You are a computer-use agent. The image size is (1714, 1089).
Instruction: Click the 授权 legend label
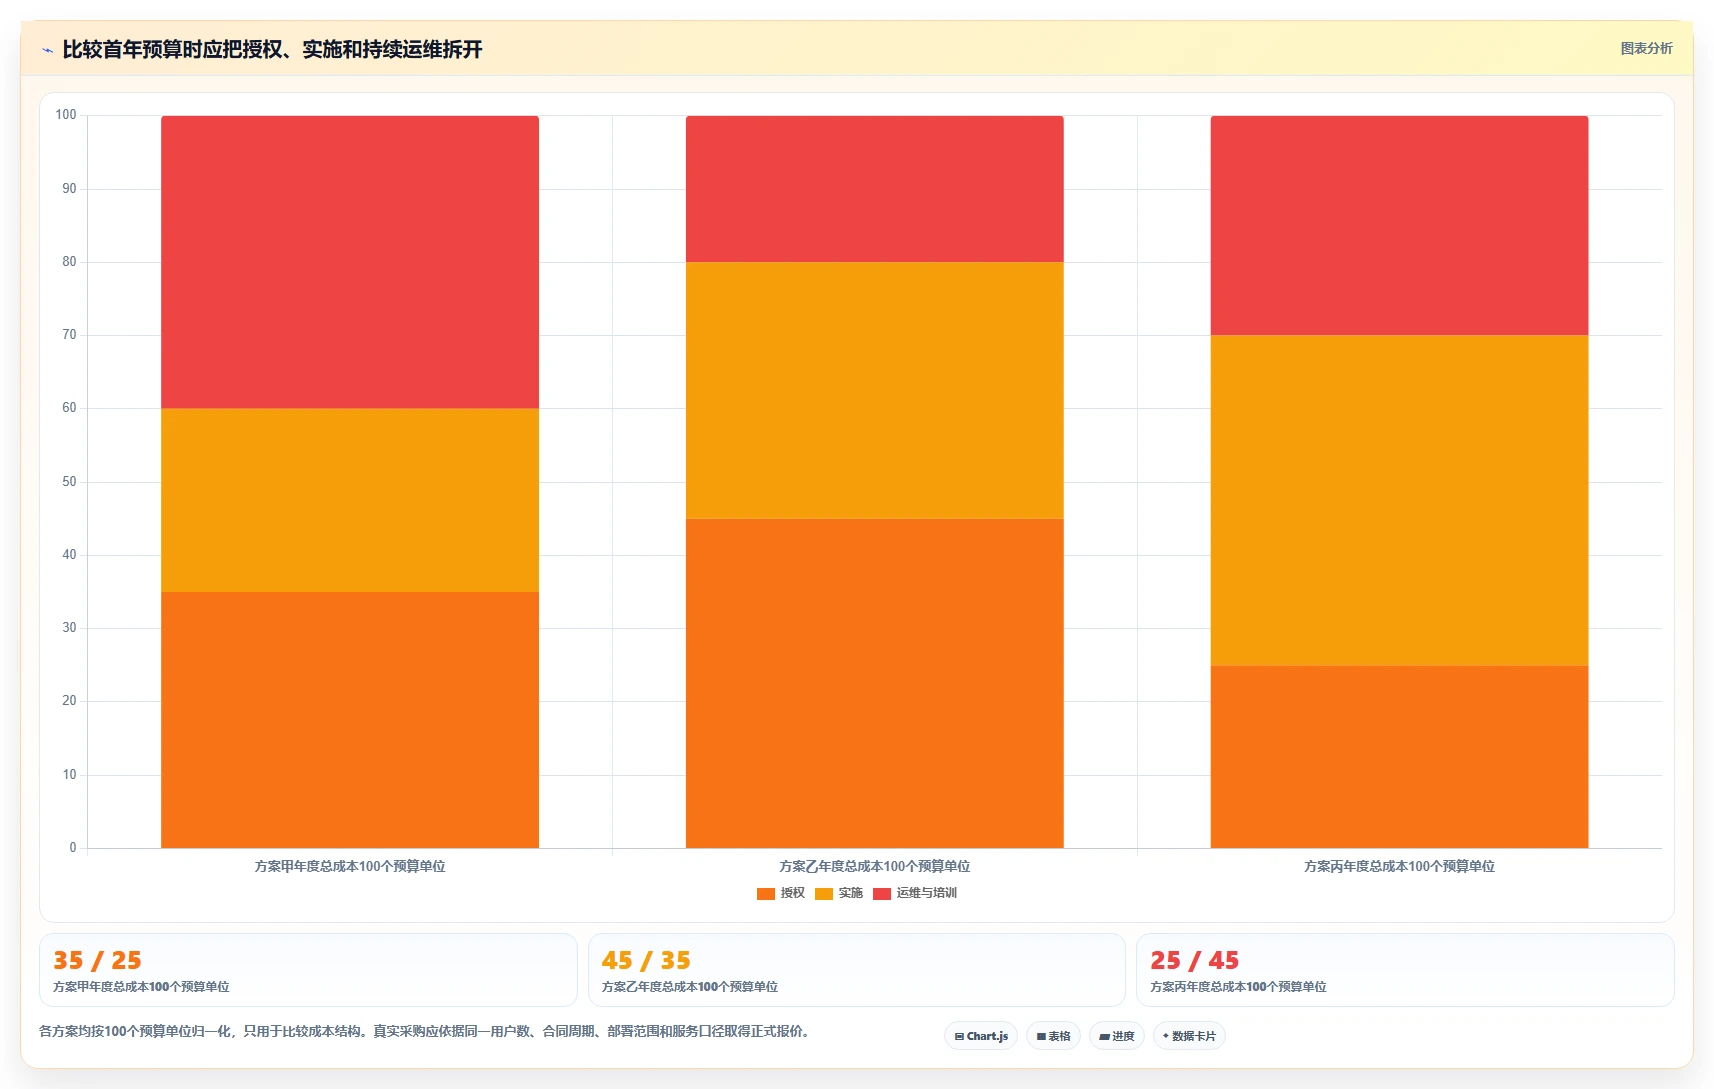(793, 893)
